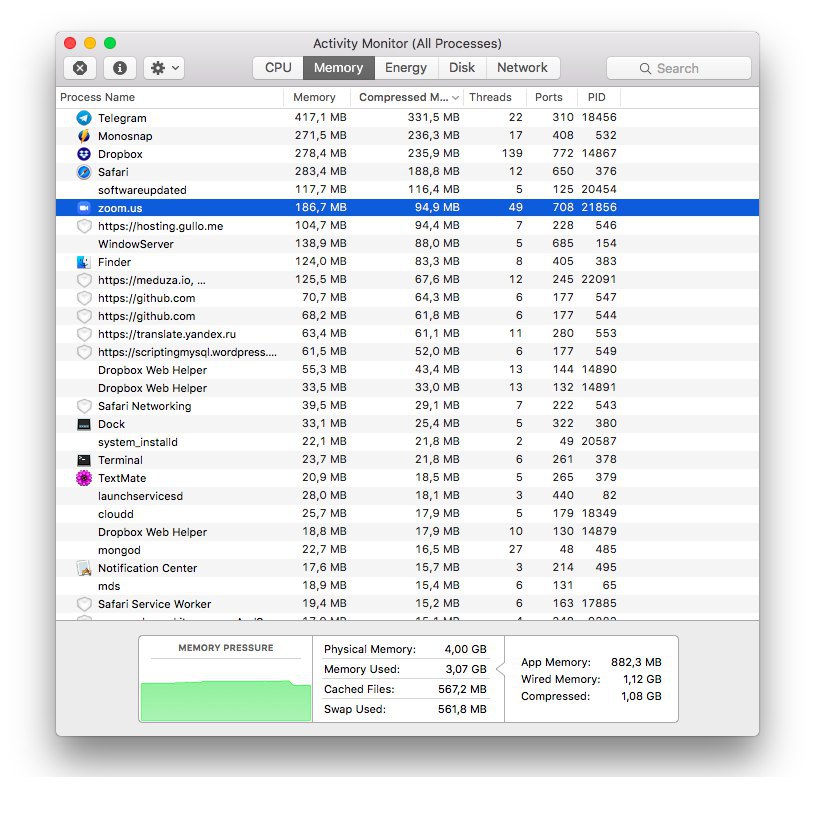Click Physical Memory value 4,00 GB
Image resolution: width=815 pixels, height=816 pixels.
[x=465, y=649]
